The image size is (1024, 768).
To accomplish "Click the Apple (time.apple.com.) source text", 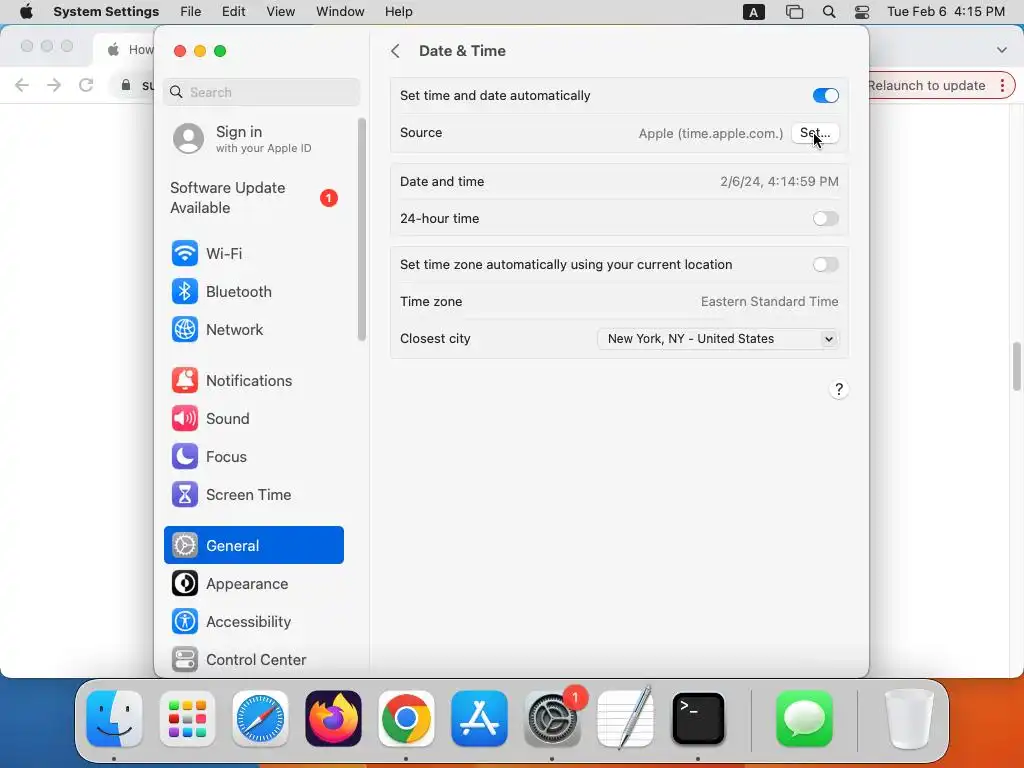I will pos(711,133).
